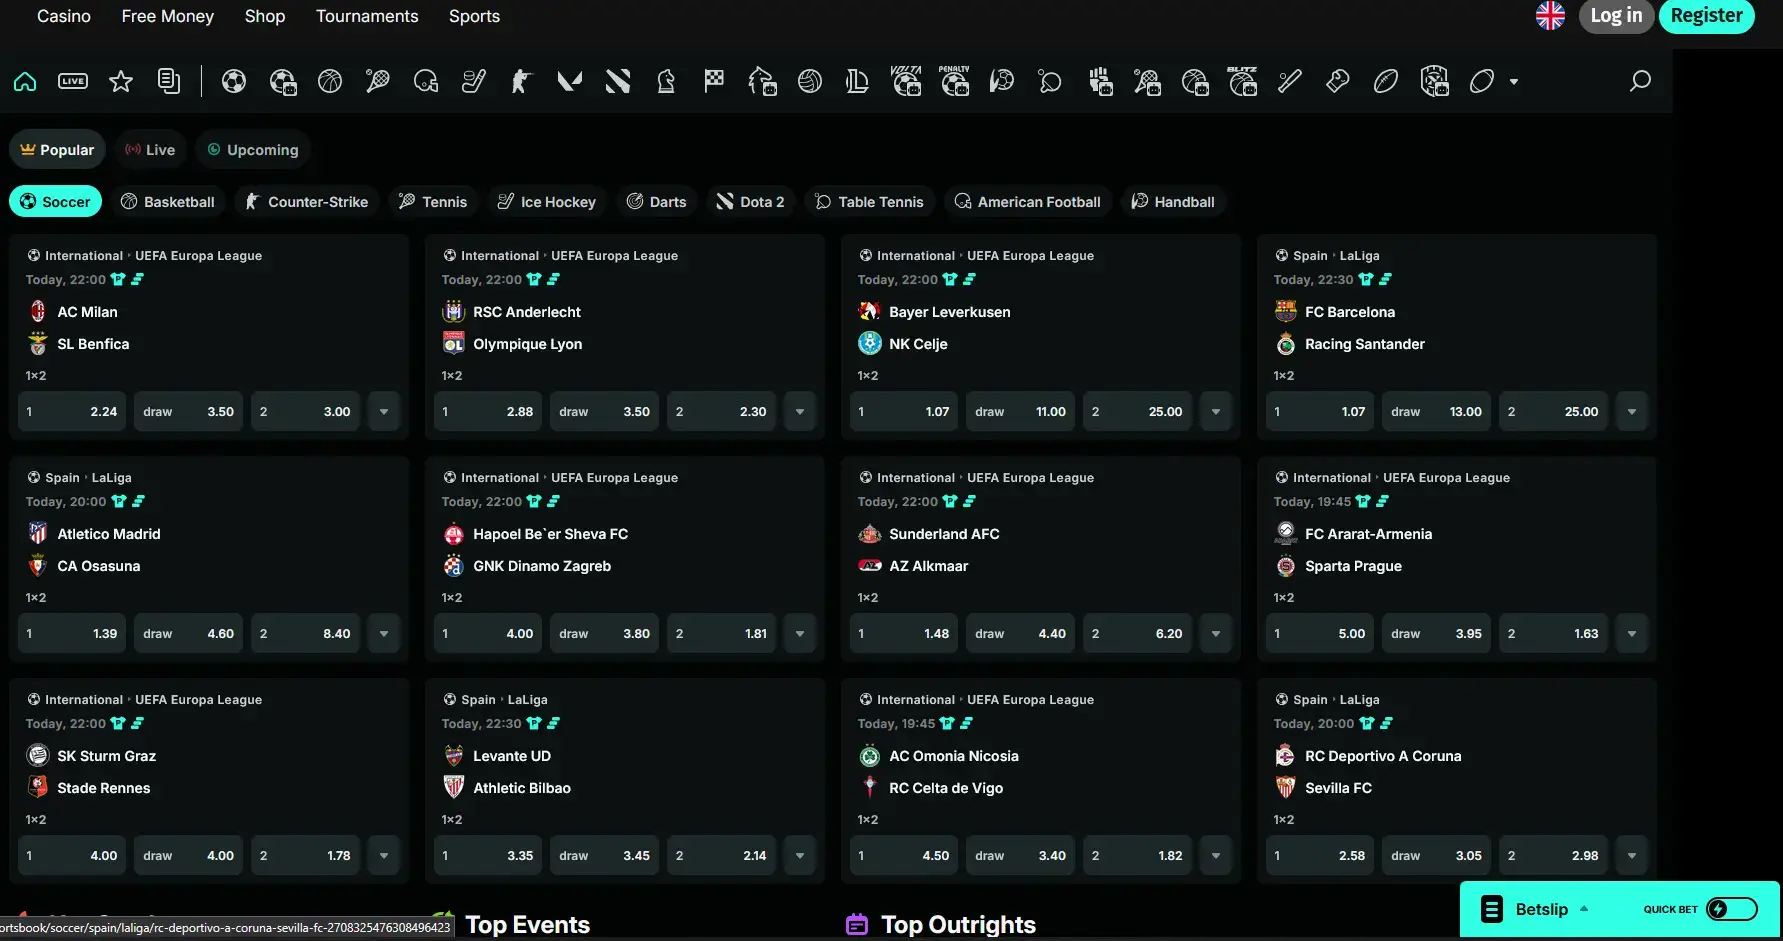Select the Counter-Strike shooter icon
Screen dimensions: 1783x941
(x=522, y=81)
